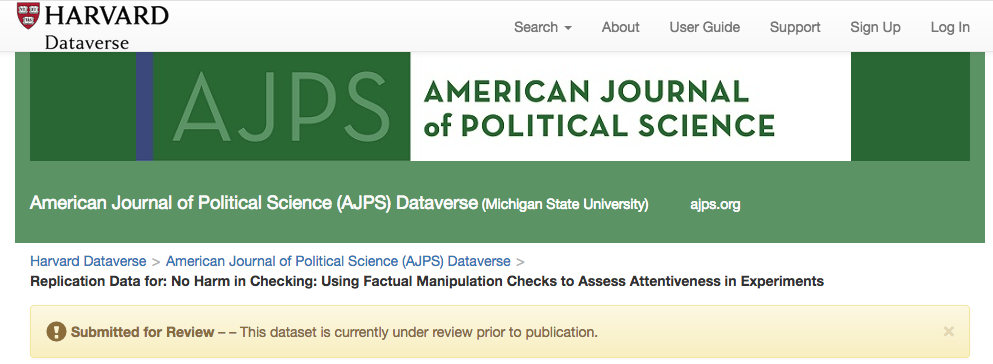Click the AJPS journal banner image
The image size is (993, 364).
tap(500, 106)
